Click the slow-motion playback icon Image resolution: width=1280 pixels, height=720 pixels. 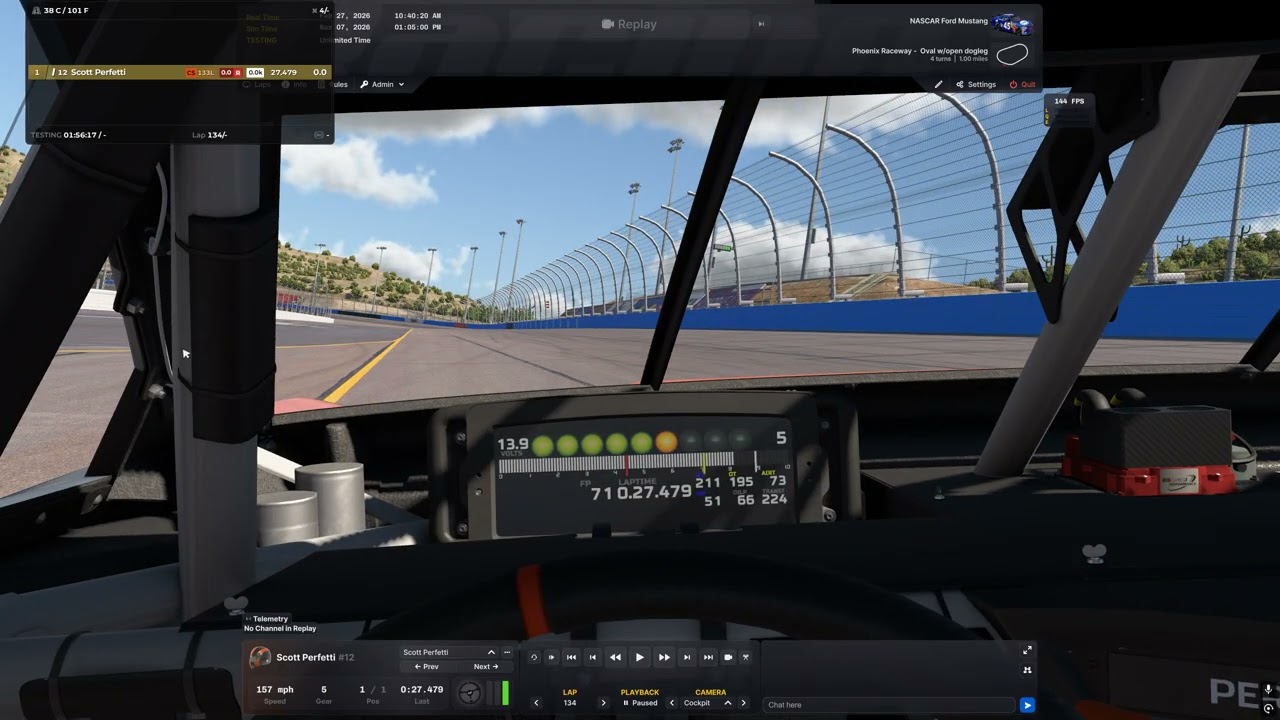pos(551,657)
